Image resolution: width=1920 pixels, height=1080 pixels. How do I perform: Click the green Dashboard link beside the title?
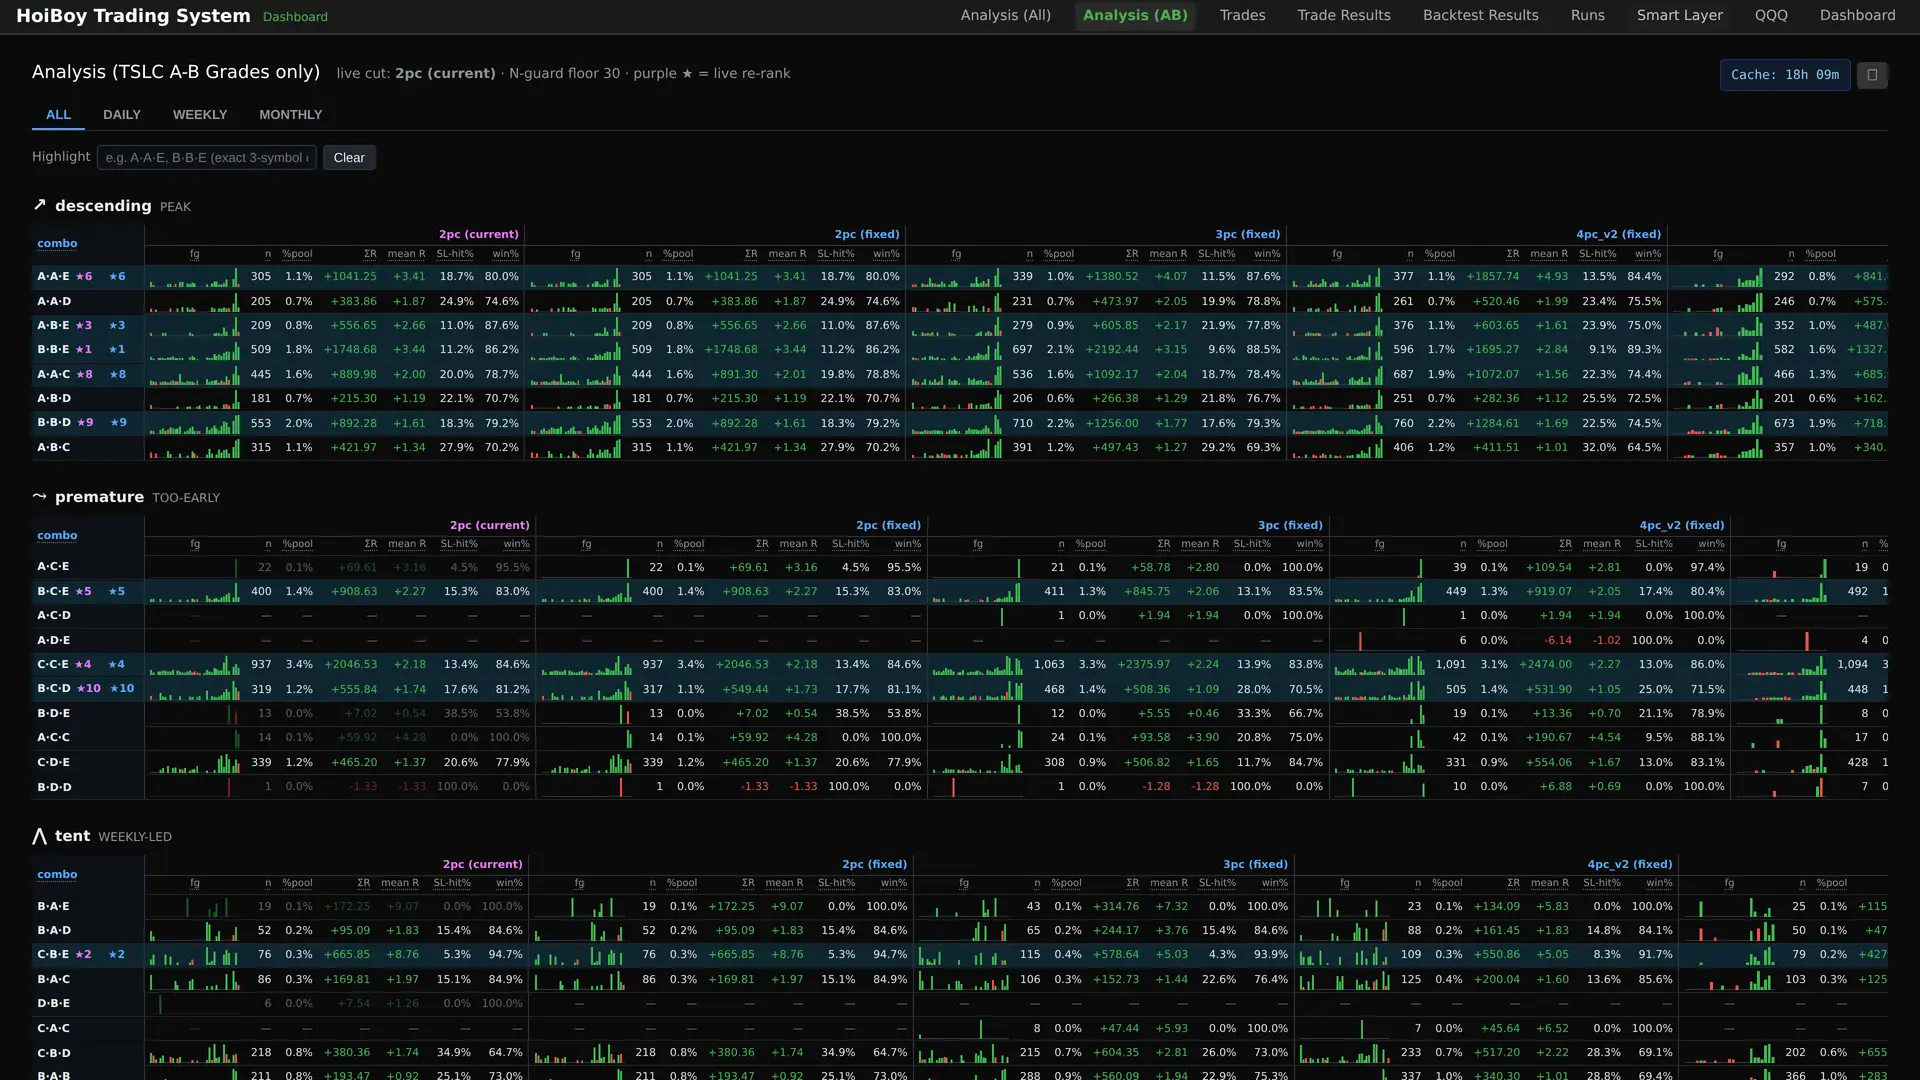click(295, 17)
